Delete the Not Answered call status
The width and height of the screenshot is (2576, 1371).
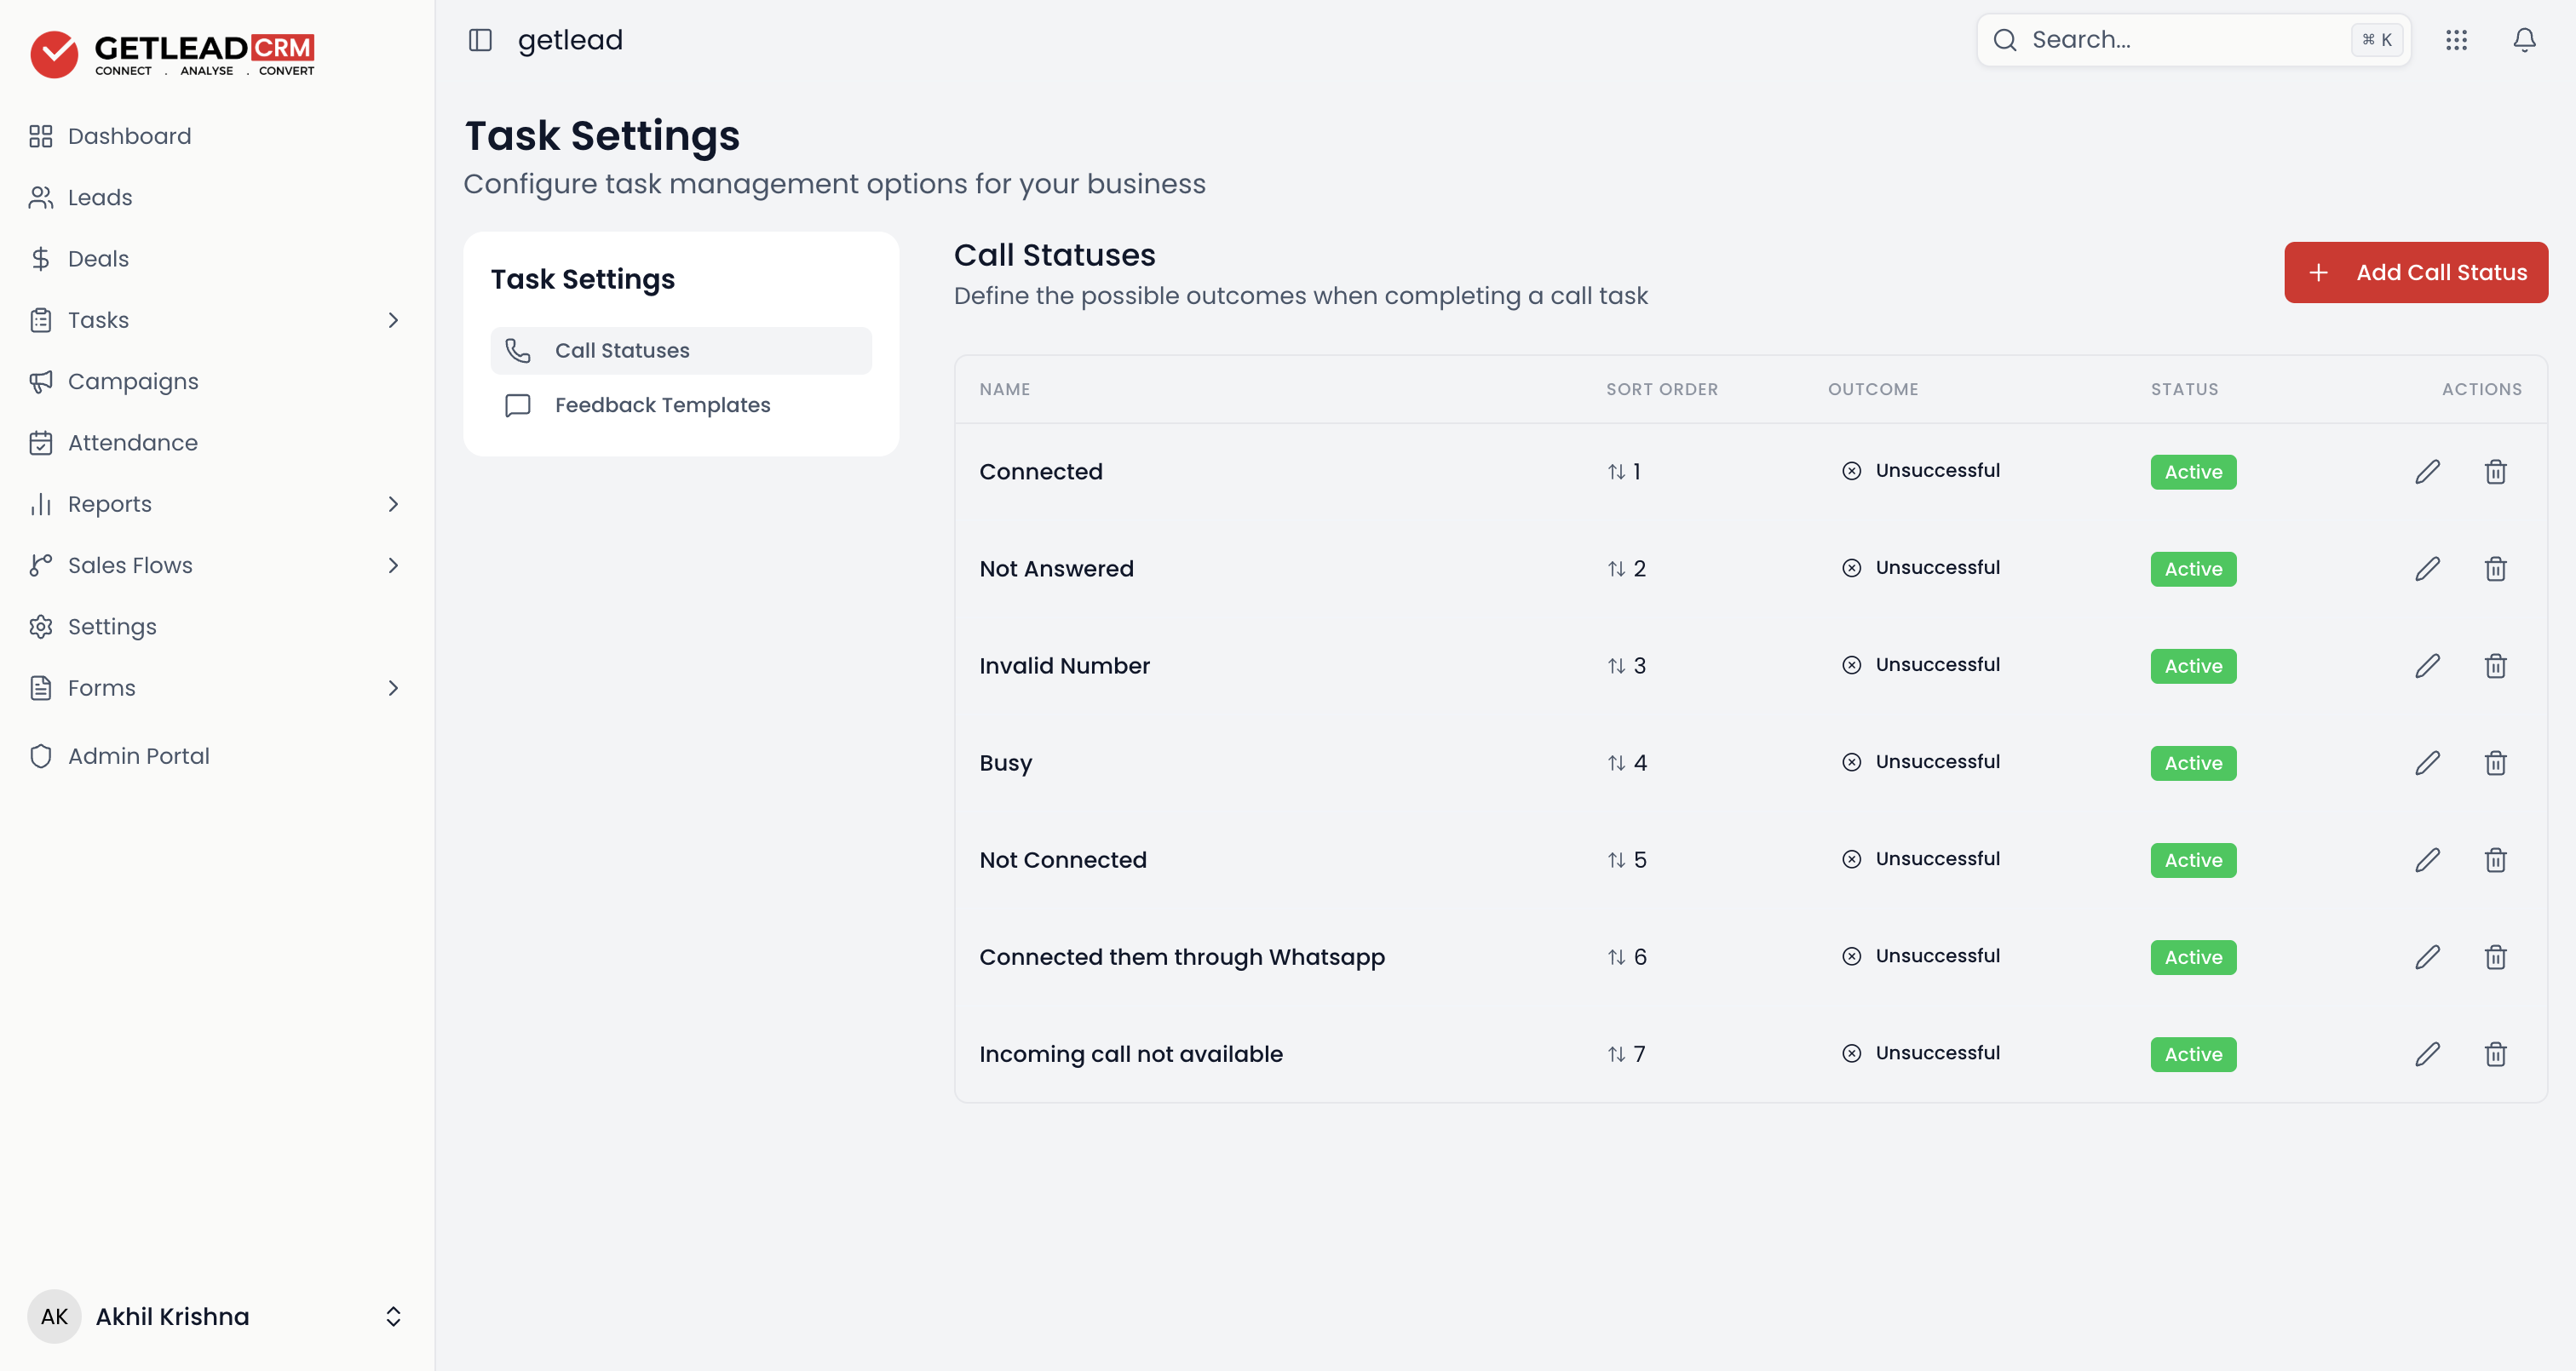pyautogui.click(x=2495, y=568)
